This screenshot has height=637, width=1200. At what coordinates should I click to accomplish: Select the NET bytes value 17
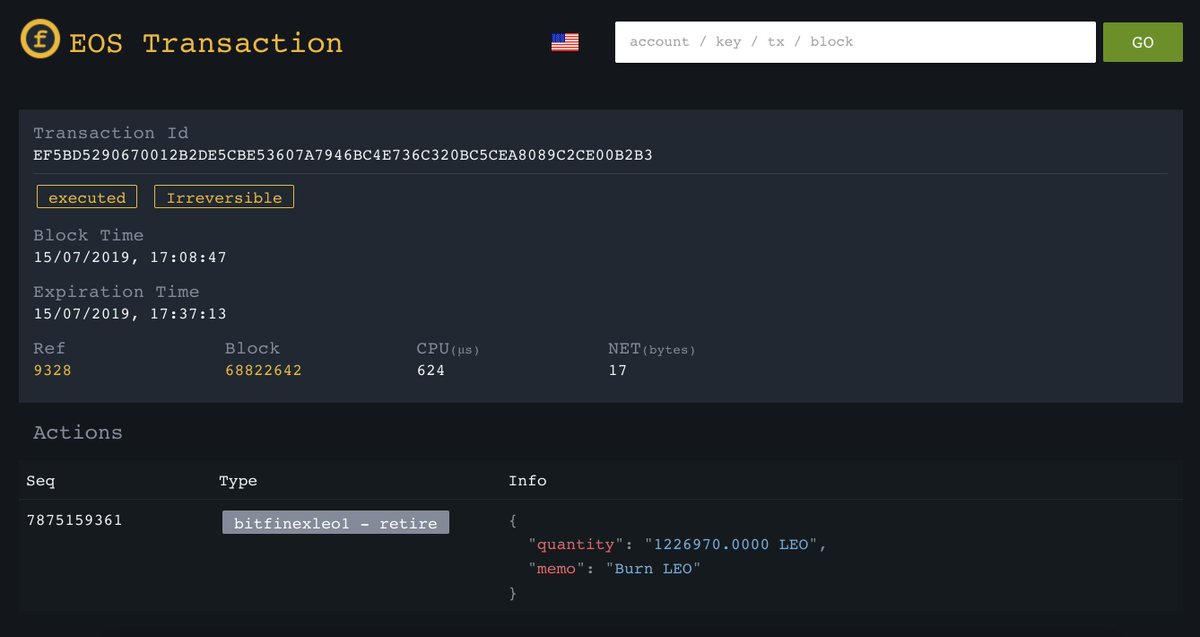click(x=618, y=370)
